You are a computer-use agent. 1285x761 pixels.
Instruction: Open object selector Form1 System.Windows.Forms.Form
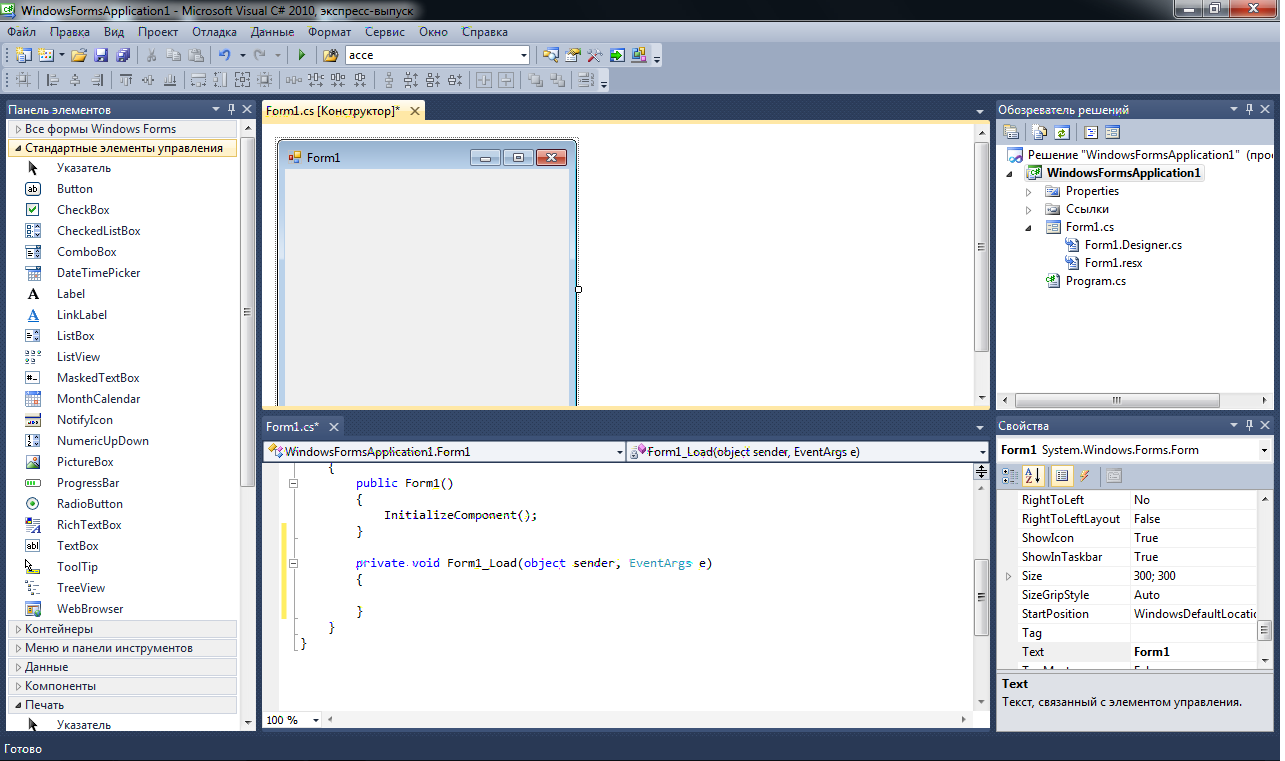pyautogui.click(x=1135, y=450)
